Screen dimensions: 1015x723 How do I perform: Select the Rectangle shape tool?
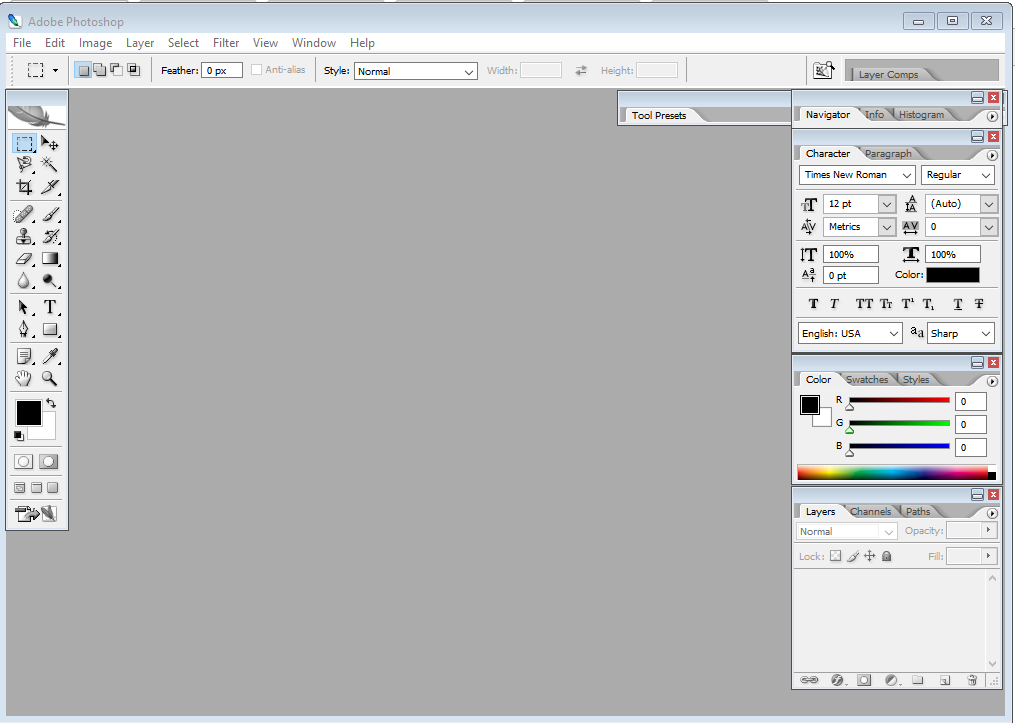(49, 329)
